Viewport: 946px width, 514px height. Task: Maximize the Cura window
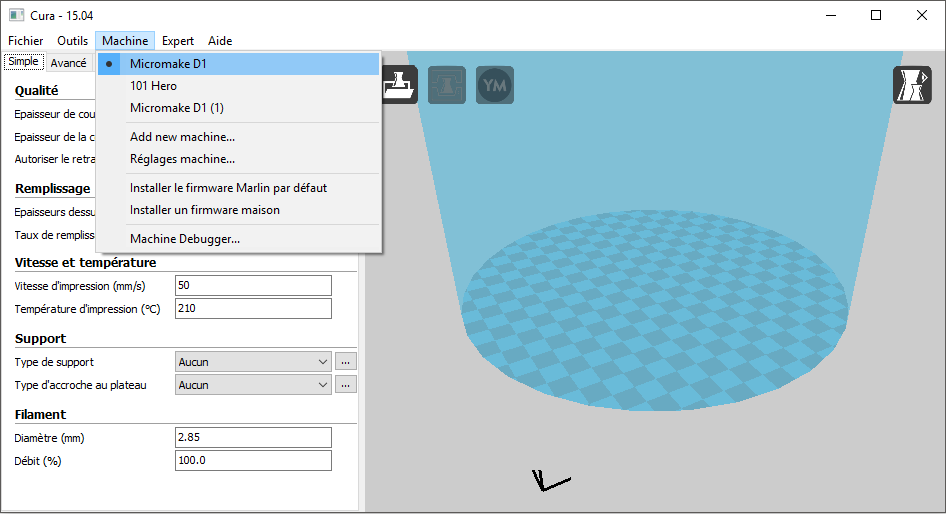[x=876, y=15]
